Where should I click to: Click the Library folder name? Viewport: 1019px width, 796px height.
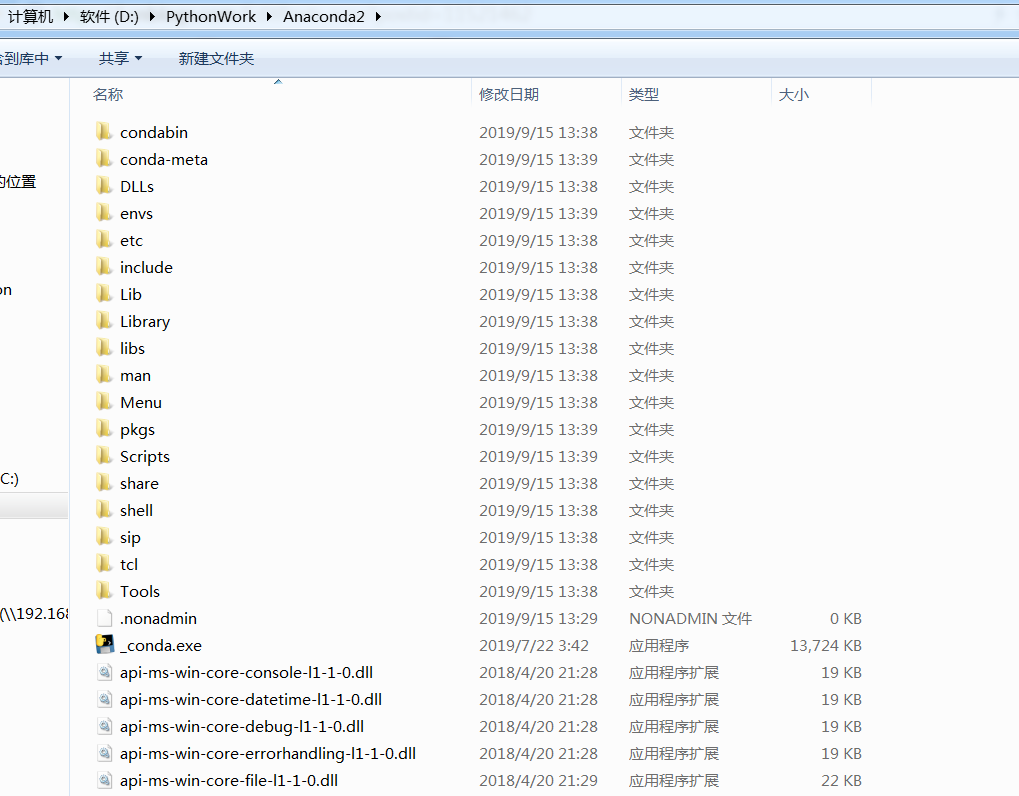point(145,321)
